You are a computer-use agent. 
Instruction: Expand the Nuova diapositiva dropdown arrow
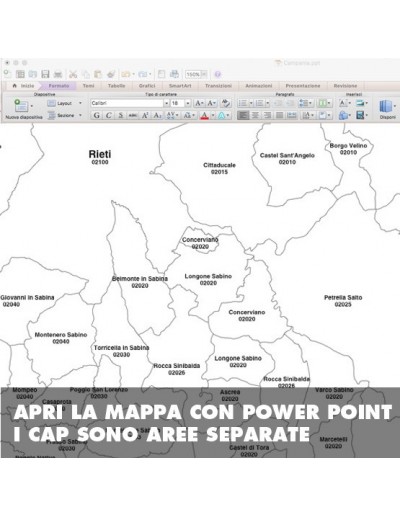pos(32,106)
